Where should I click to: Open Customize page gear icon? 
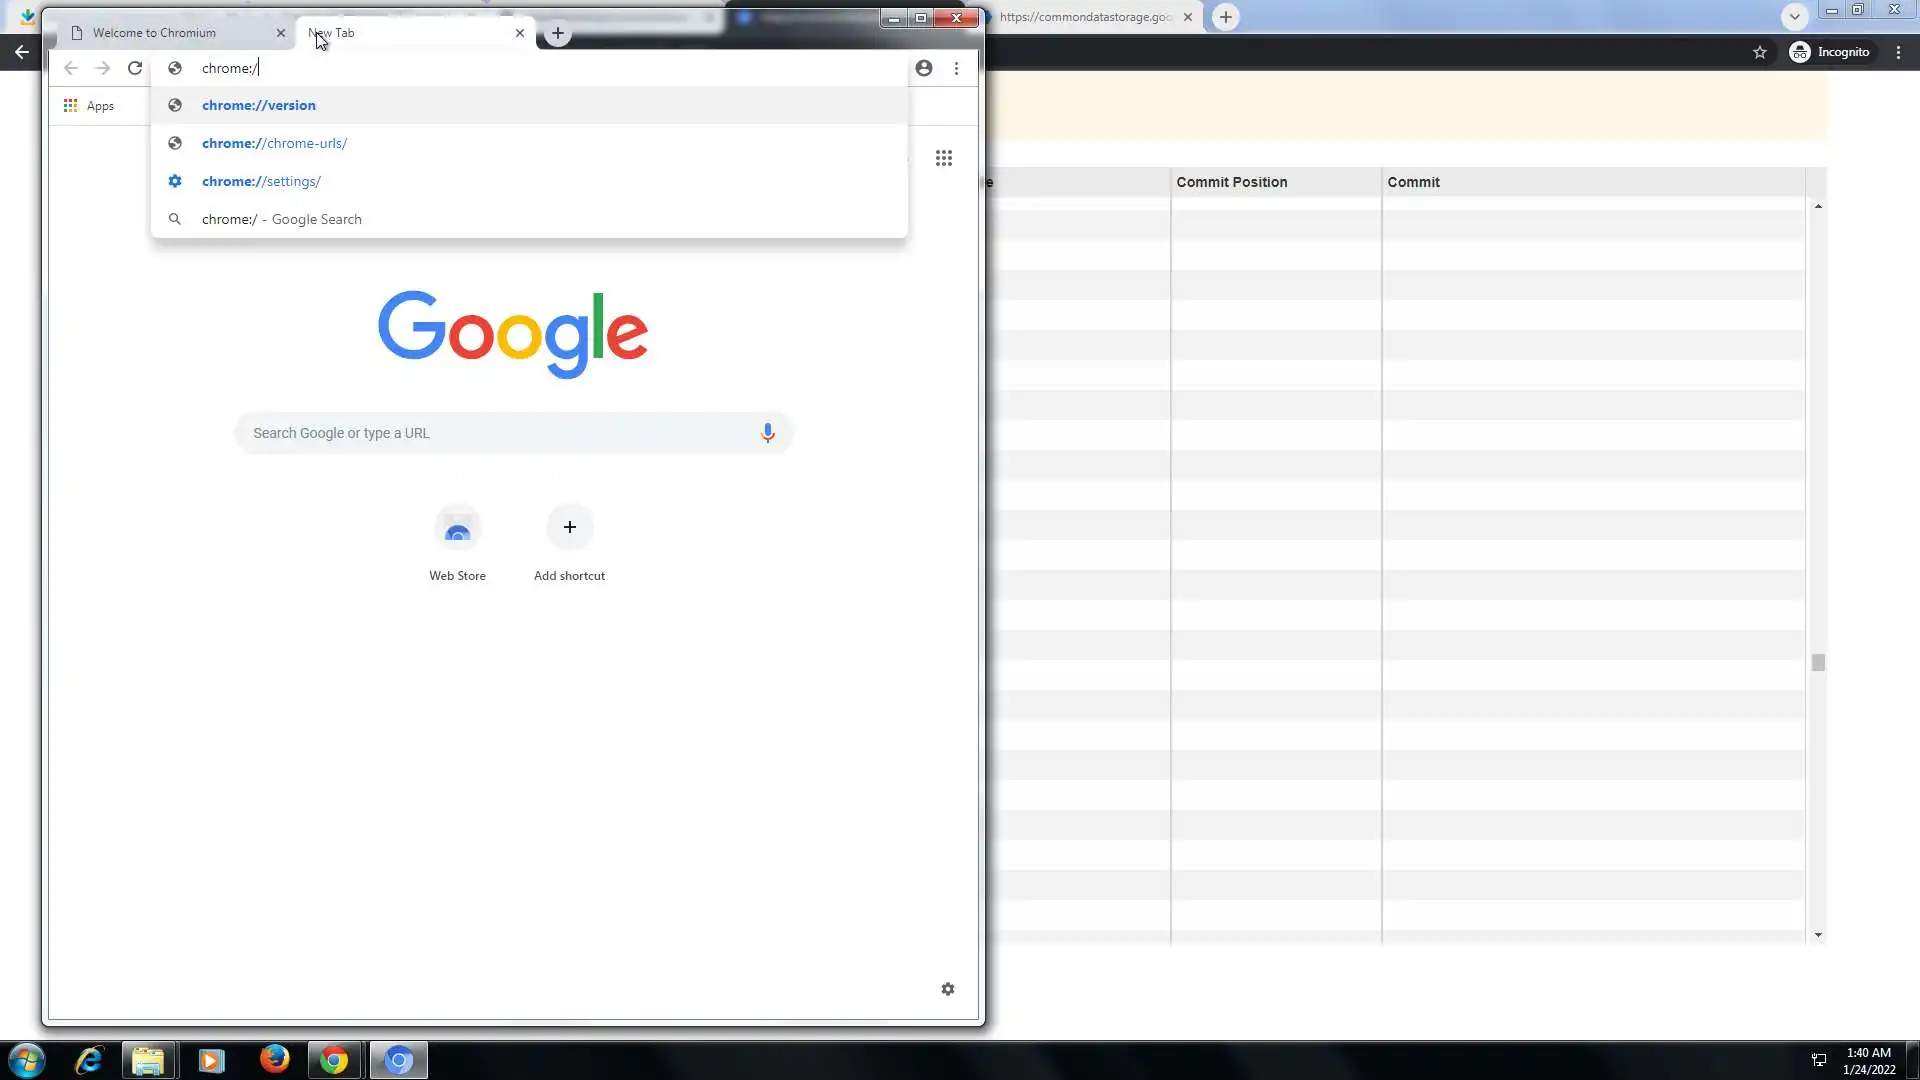947,989
